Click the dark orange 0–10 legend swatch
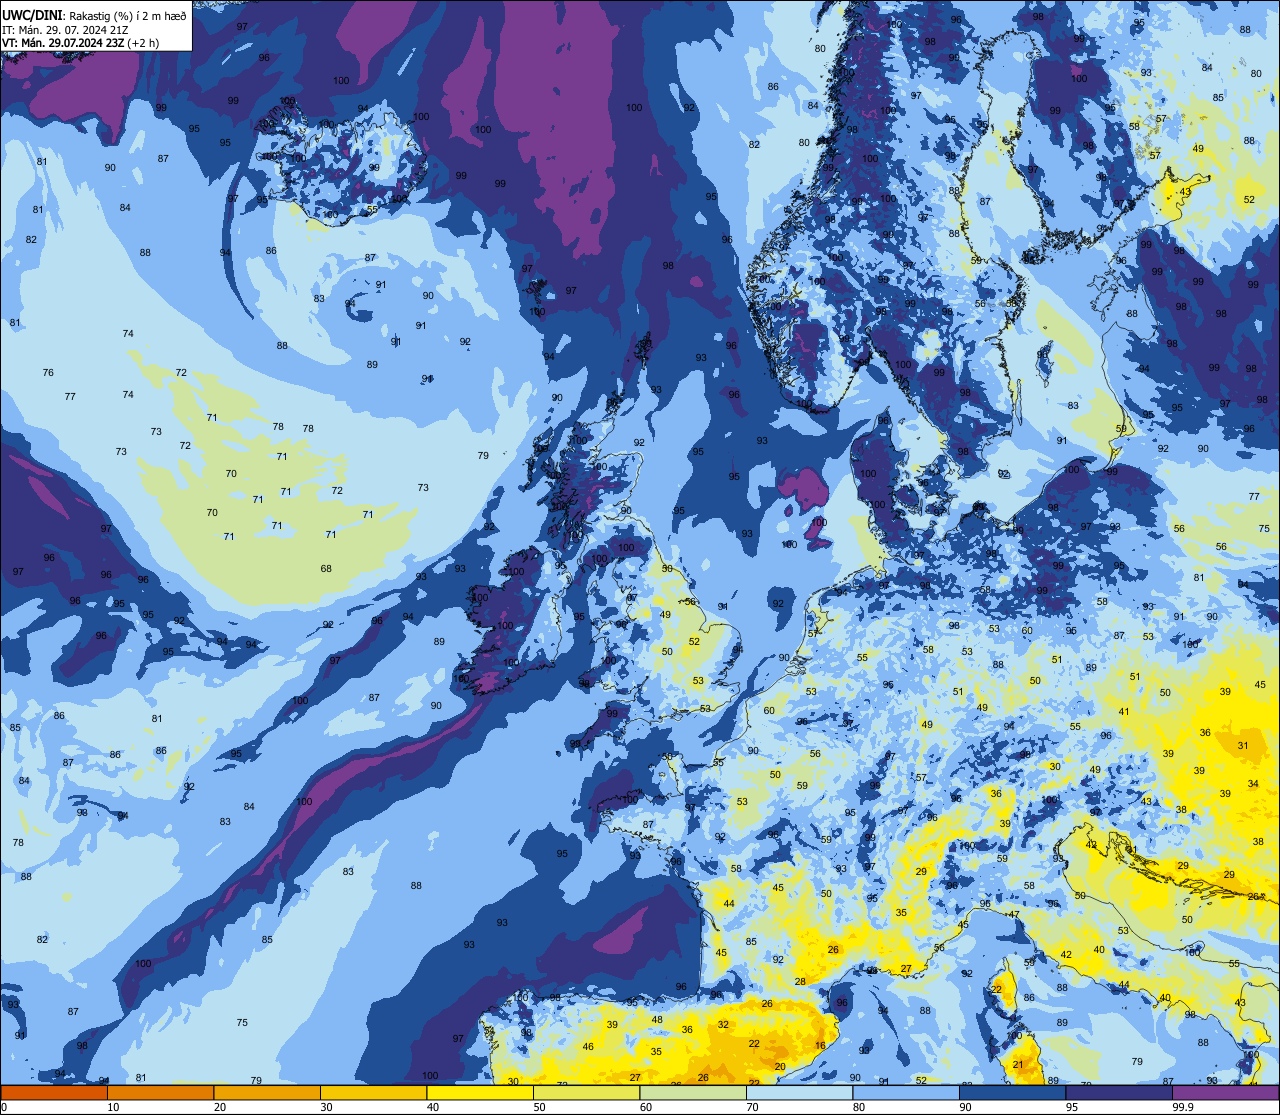The width and height of the screenshot is (1280, 1115). click(54, 1092)
